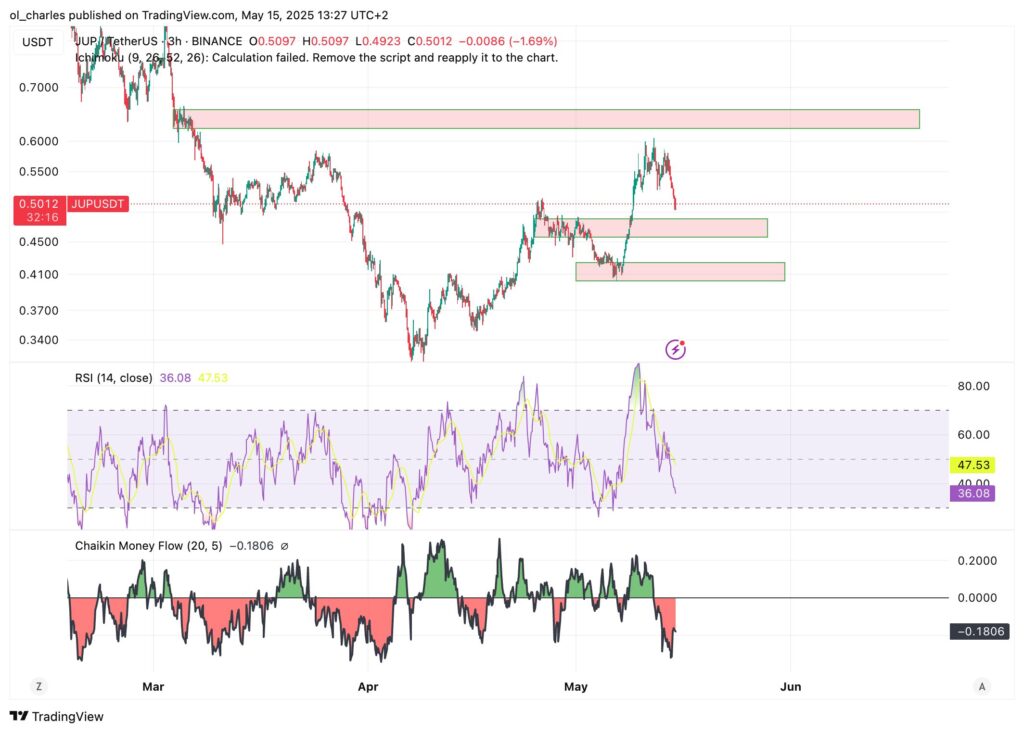Click the purple 36.08 RSI value tag

(971, 493)
